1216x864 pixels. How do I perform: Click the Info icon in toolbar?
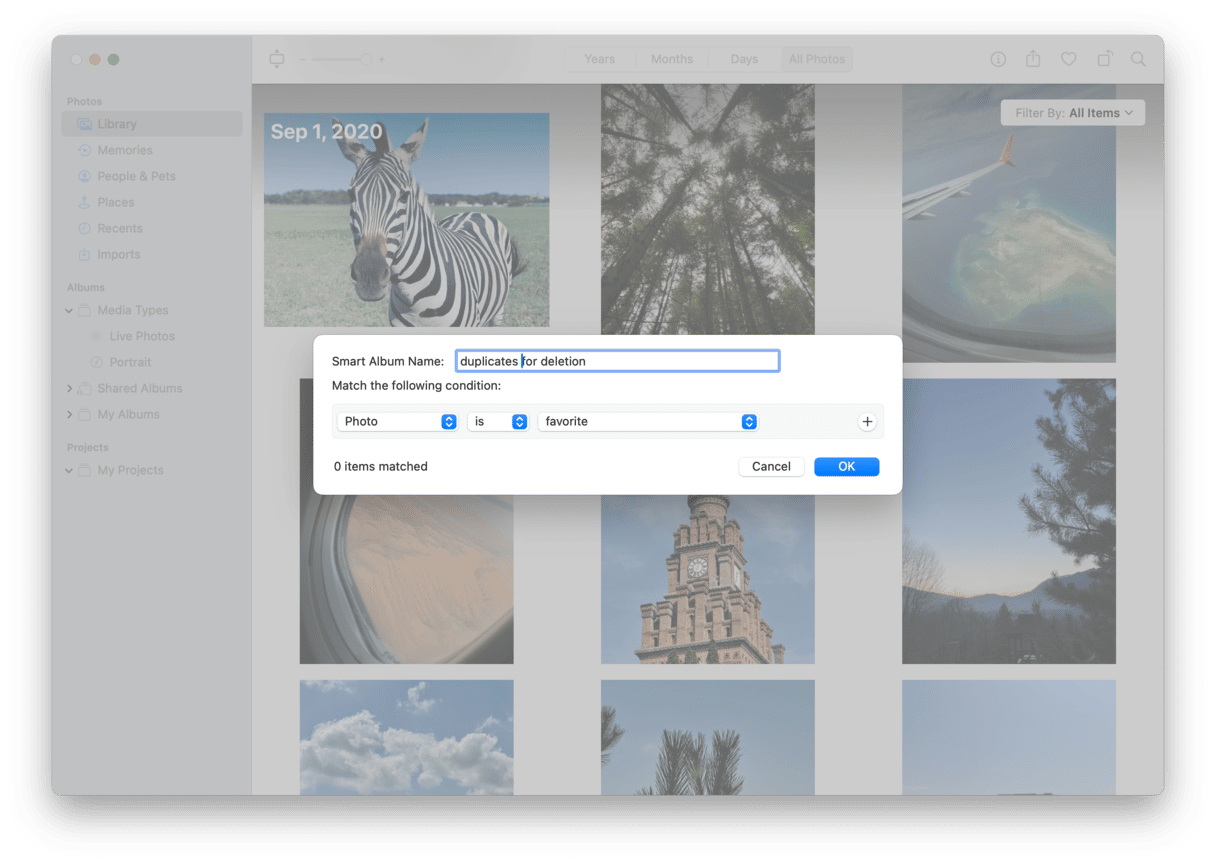click(997, 59)
